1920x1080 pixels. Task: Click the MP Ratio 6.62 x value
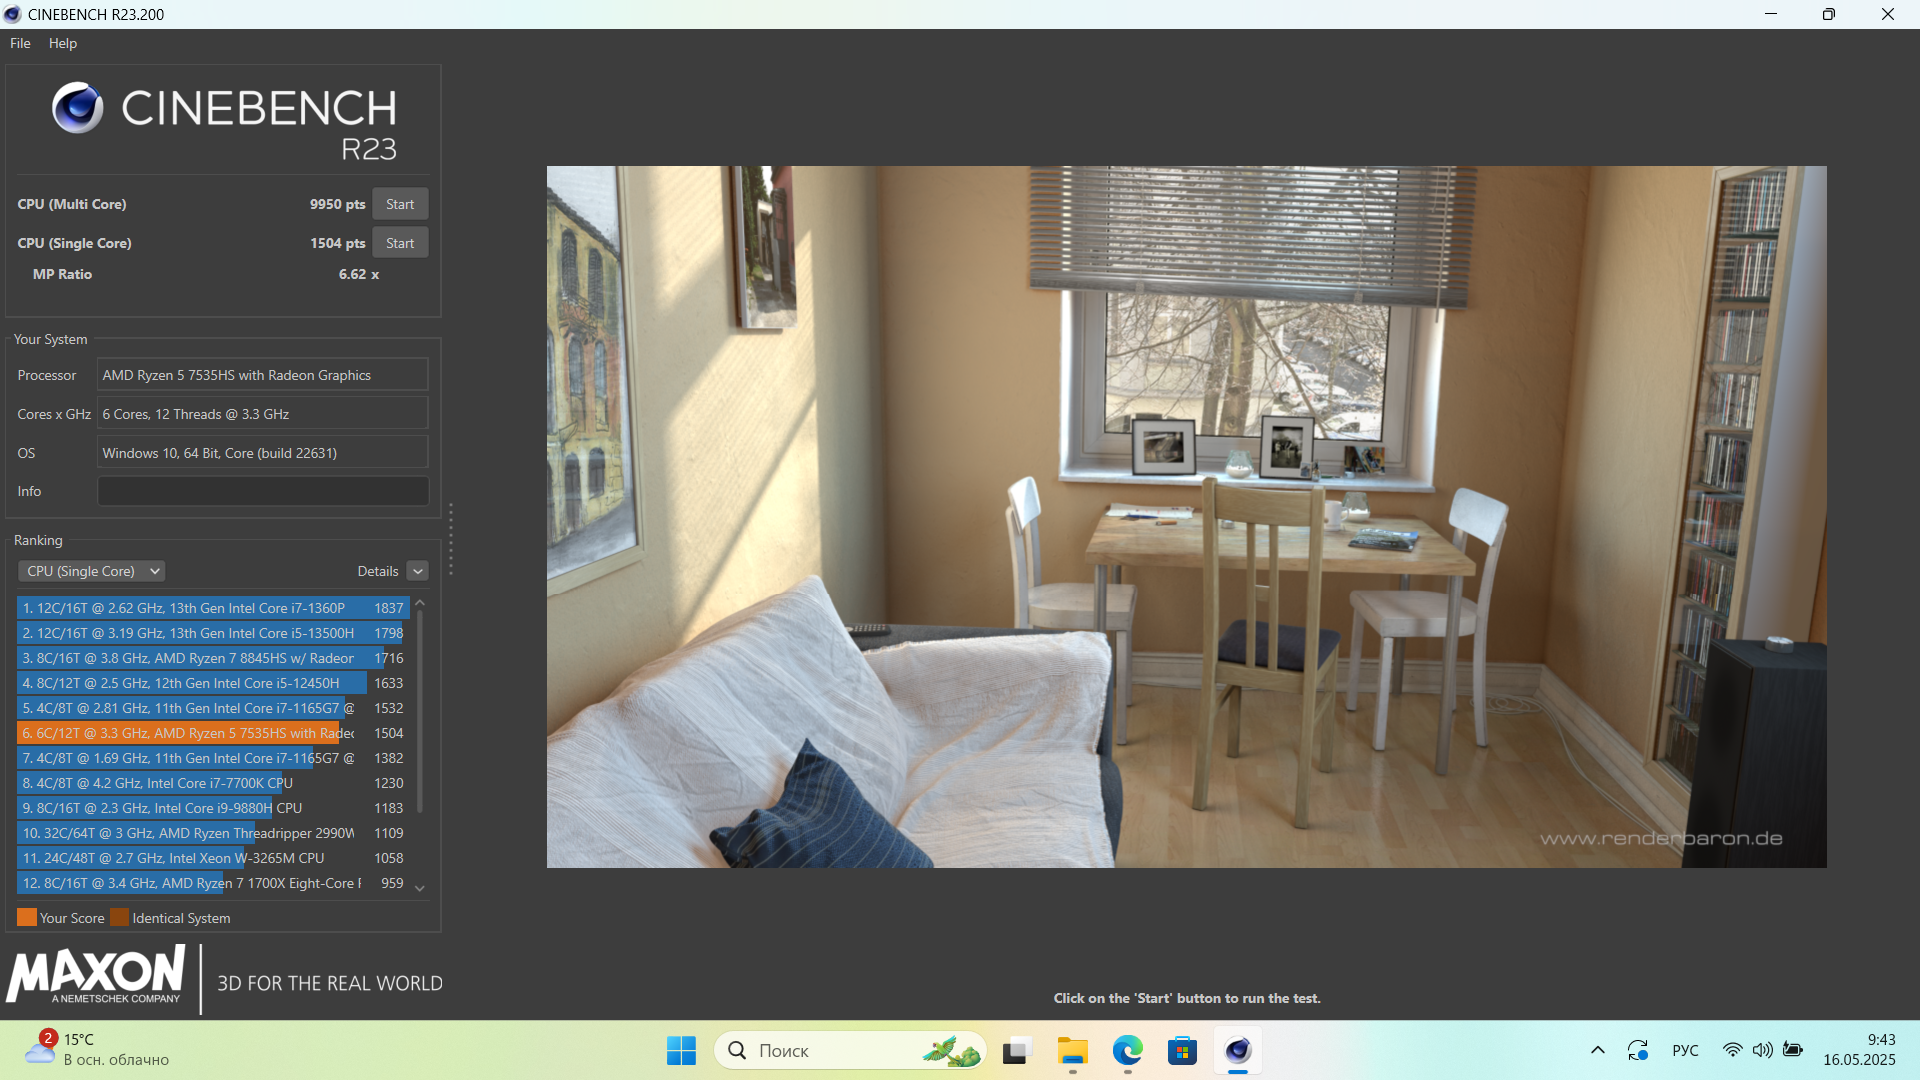coord(359,274)
